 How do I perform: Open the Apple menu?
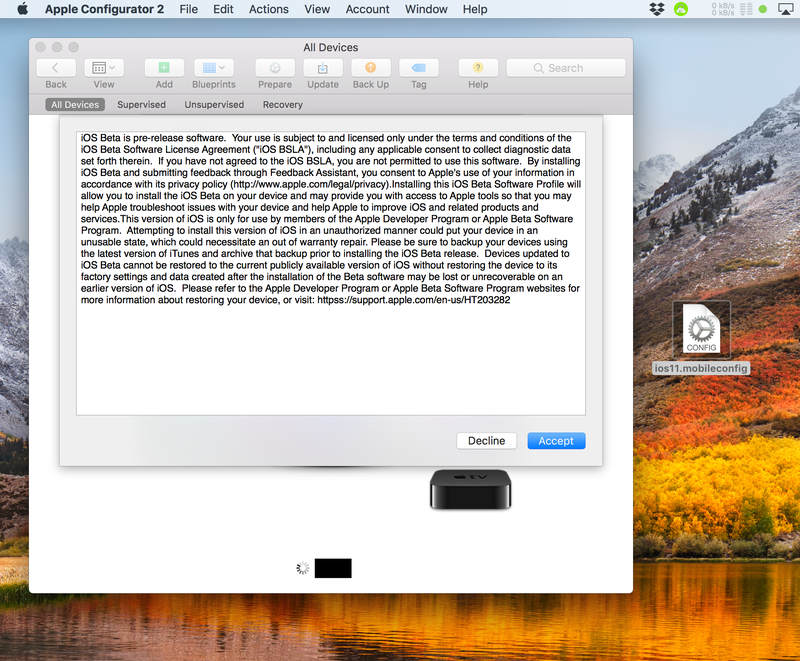click(22, 9)
